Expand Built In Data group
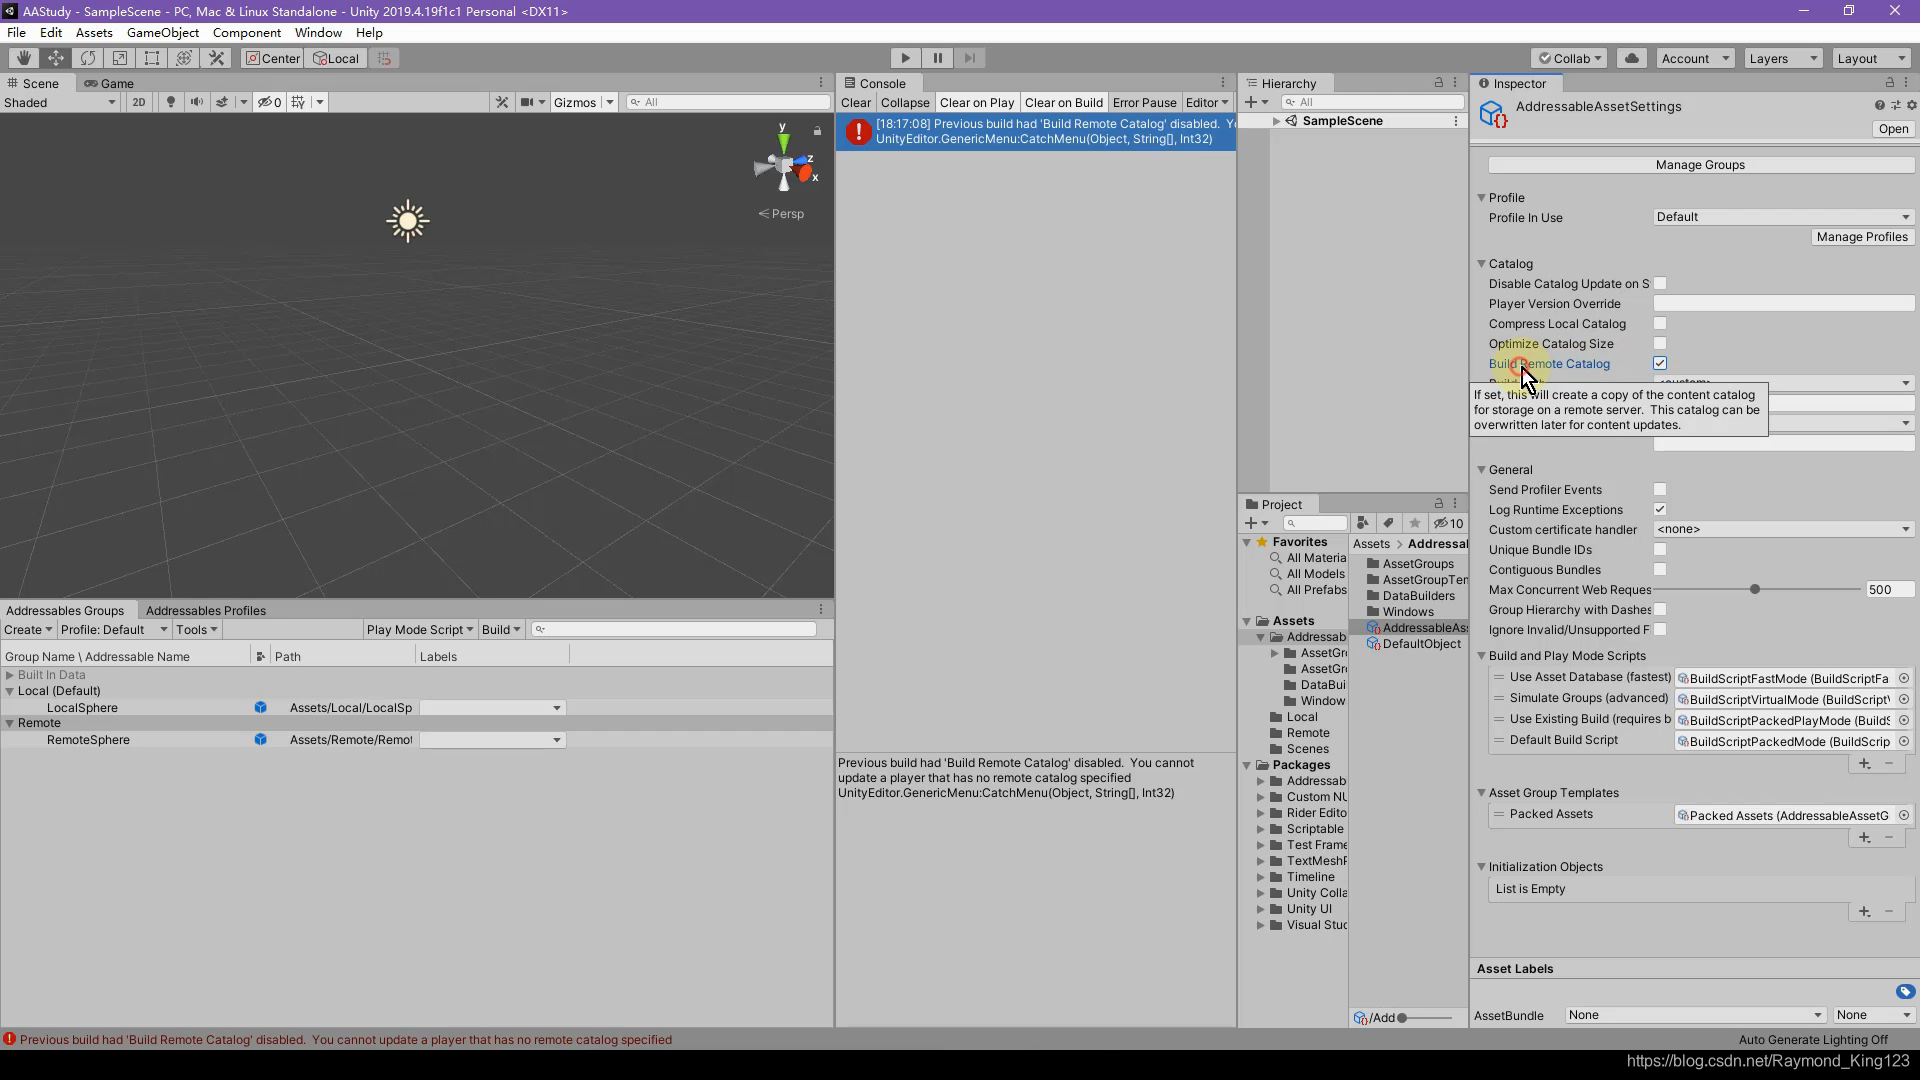This screenshot has height=1080, width=1920. pos(10,675)
